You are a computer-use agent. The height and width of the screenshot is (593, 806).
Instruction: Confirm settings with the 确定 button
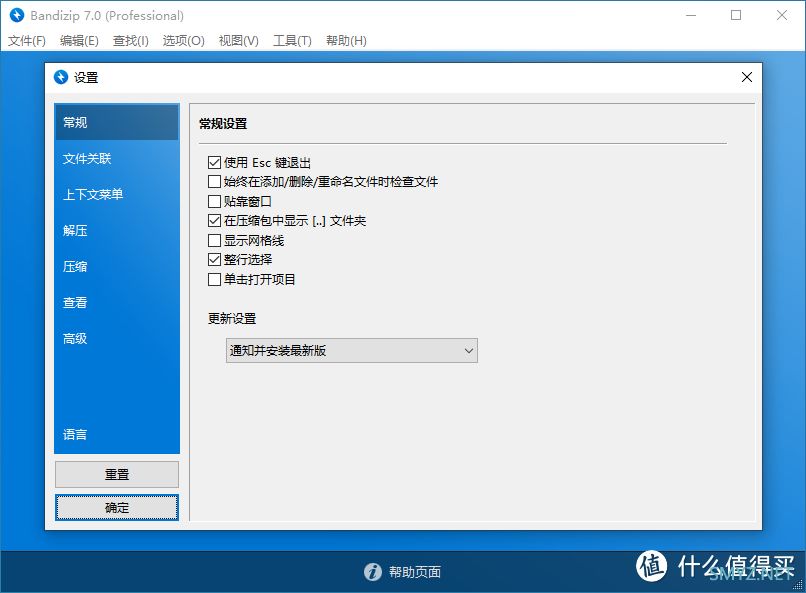coord(117,508)
